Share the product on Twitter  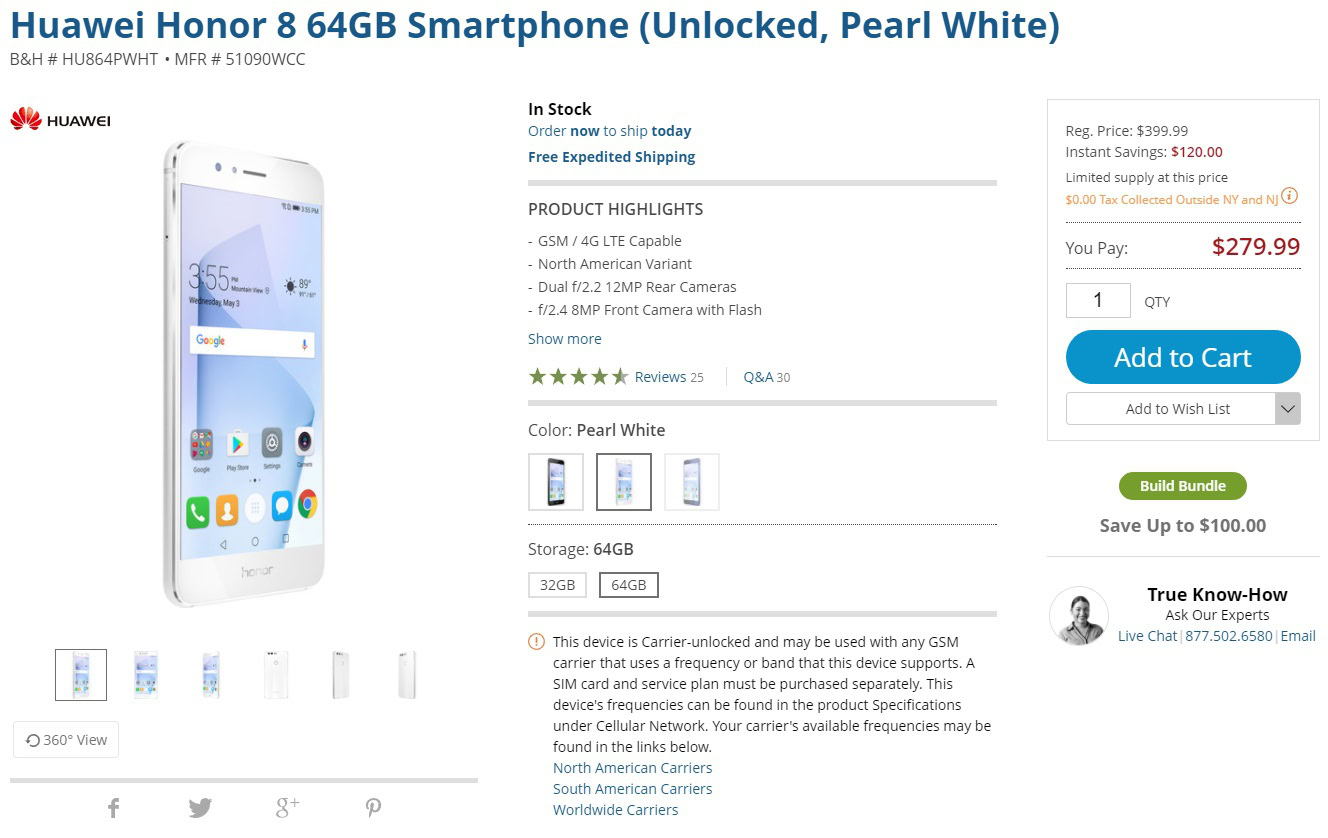[200, 808]
